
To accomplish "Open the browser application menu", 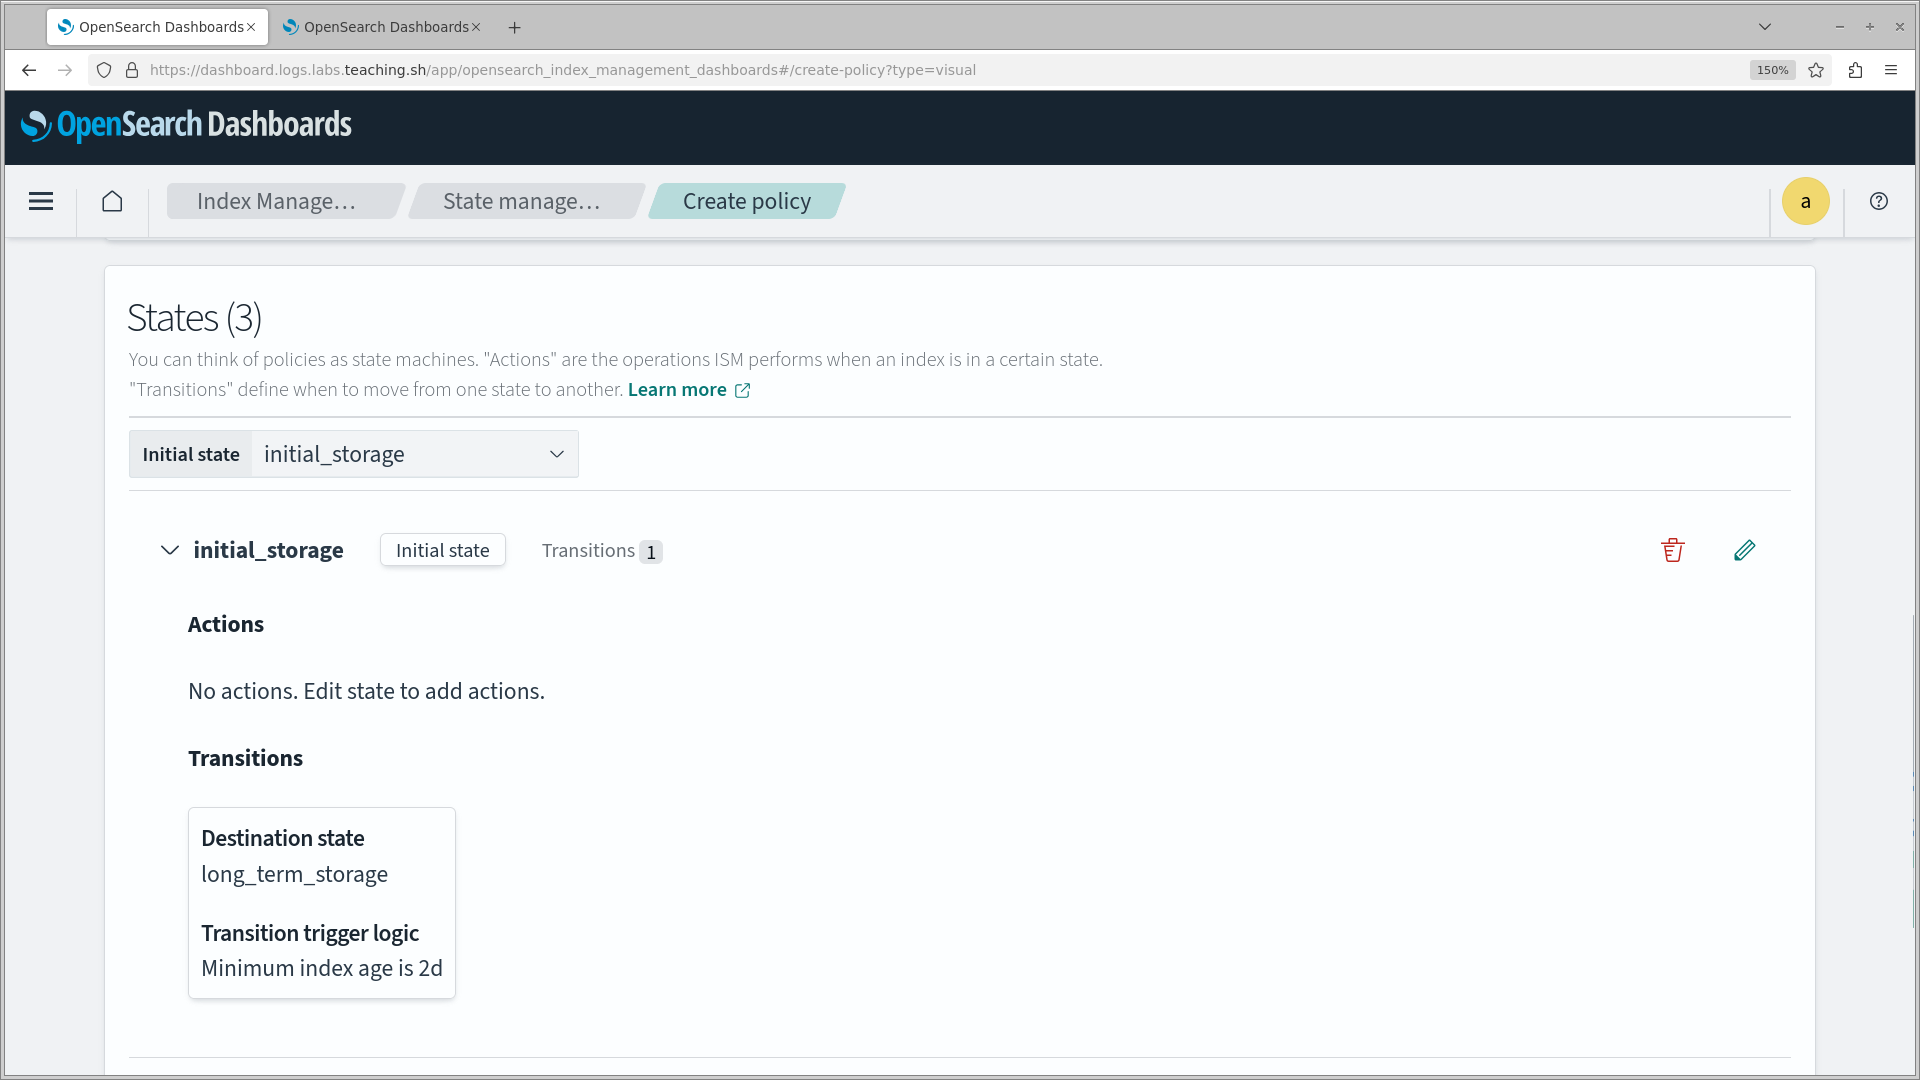I will coord(1891,70).
